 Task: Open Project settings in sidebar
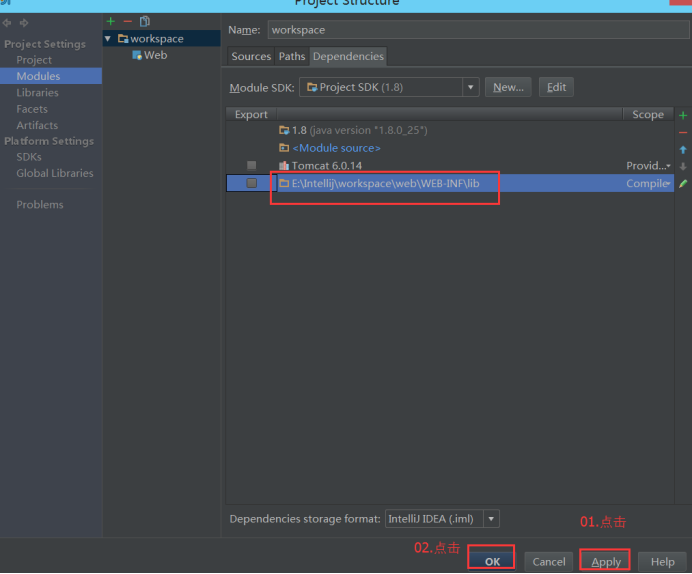34,60
